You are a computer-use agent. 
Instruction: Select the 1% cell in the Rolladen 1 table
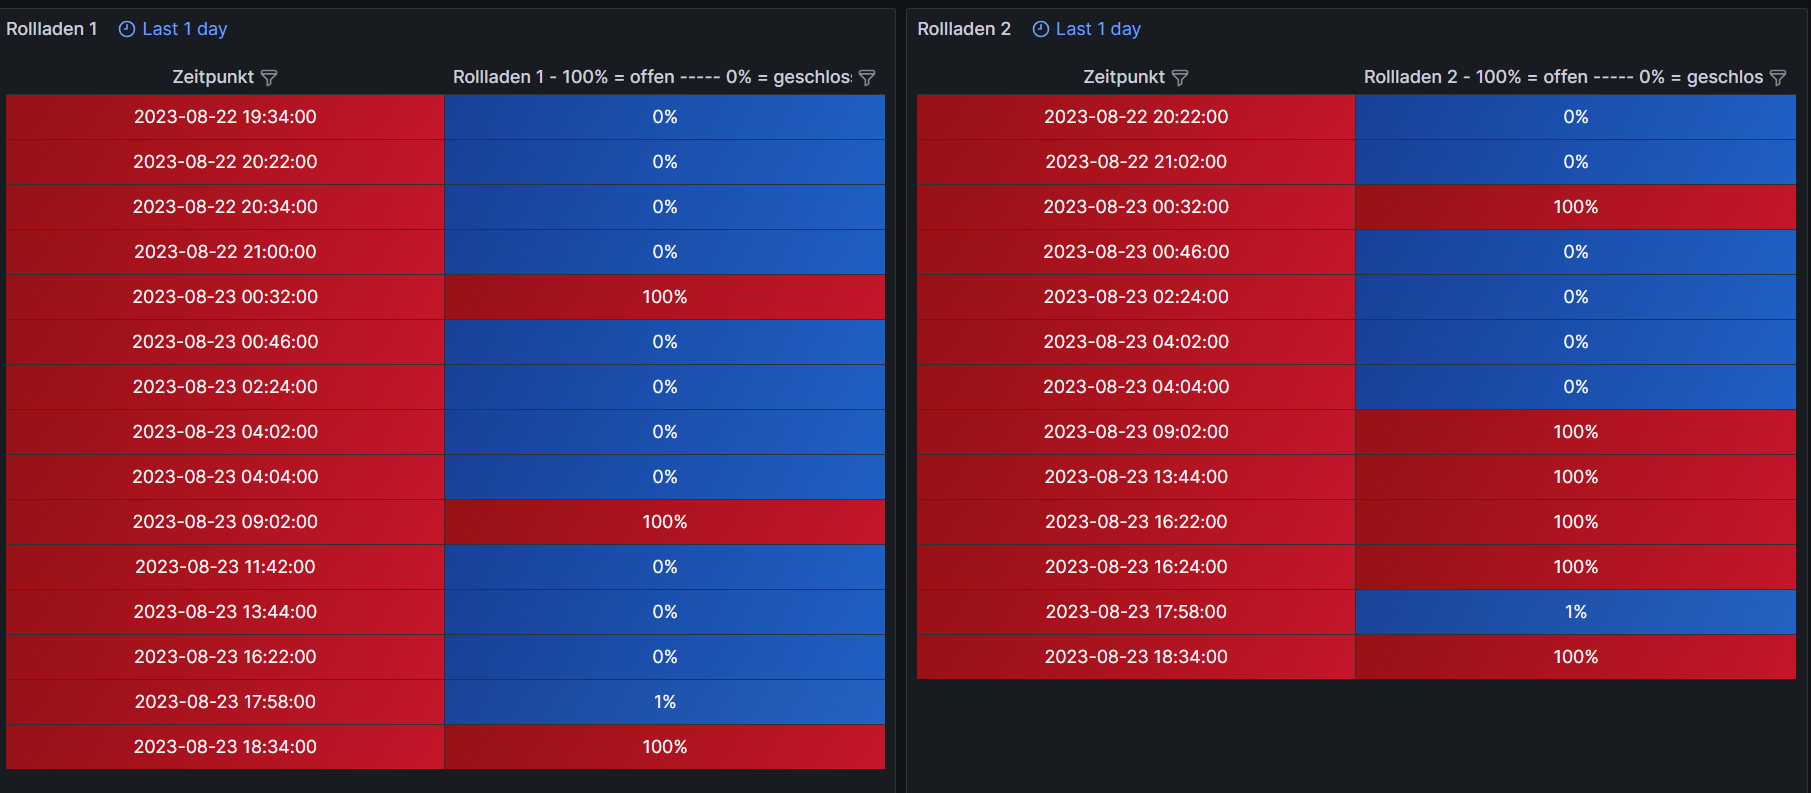pyautogui.click(x=665, y=702)
